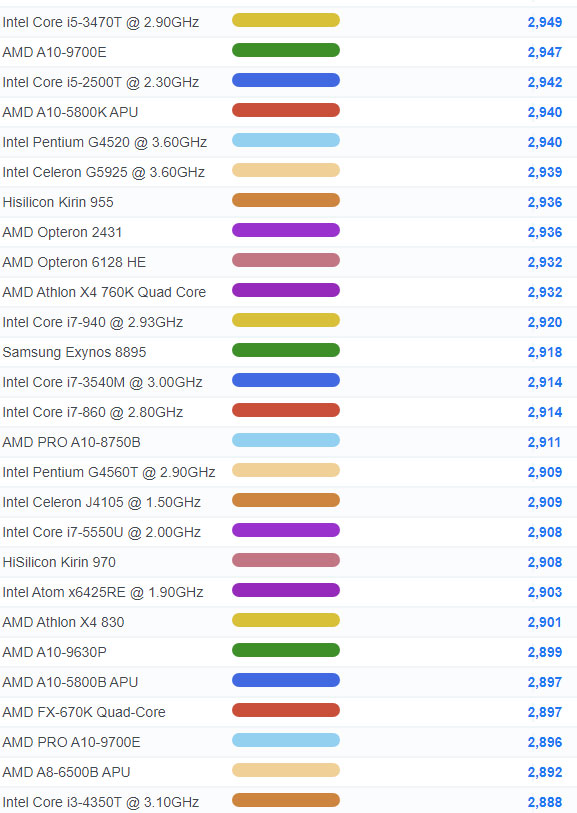Click score 2,939 for Celeron G5925
This screenshot has width=577, height=813.
[545, 172]
